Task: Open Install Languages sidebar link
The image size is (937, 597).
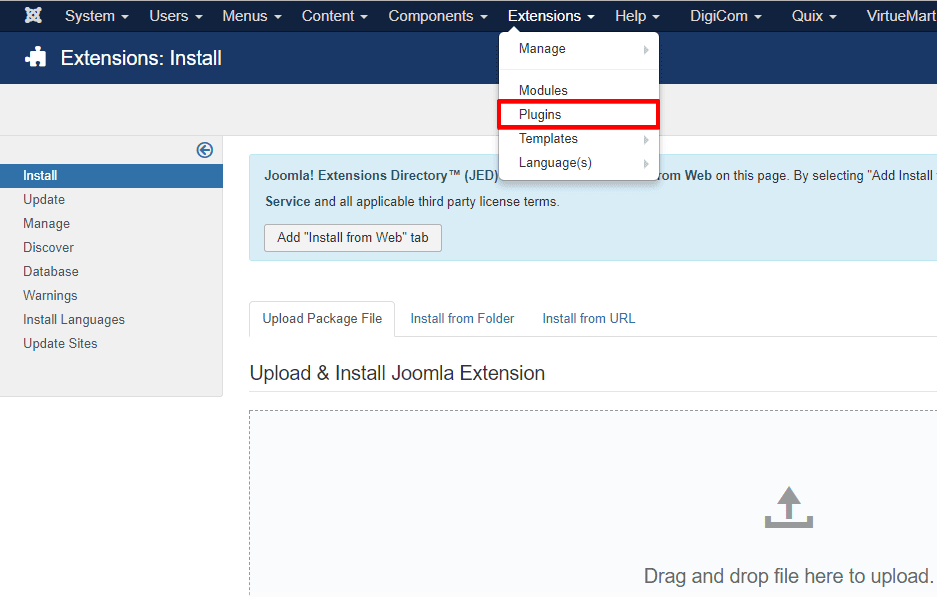Action: coord(74,320)
